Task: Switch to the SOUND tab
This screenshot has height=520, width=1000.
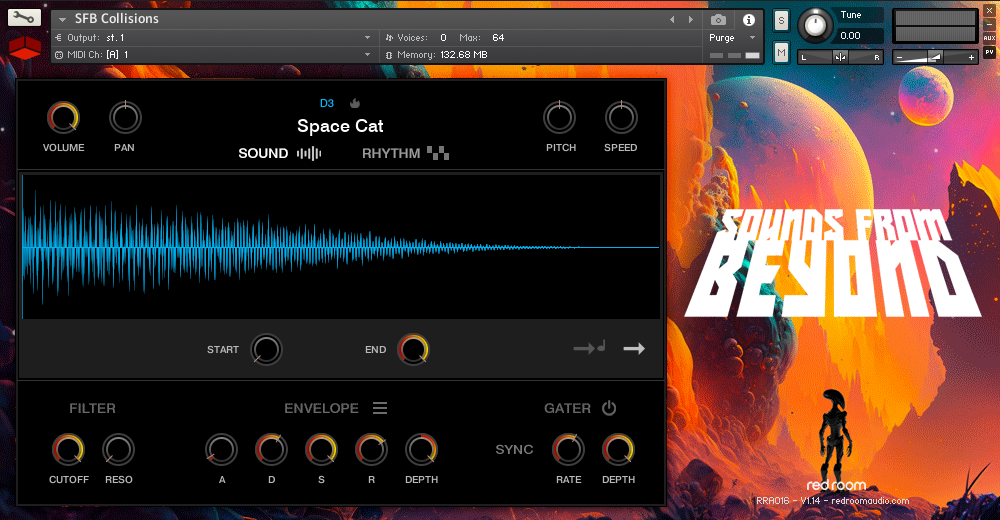Action: (x=263, y=153)
